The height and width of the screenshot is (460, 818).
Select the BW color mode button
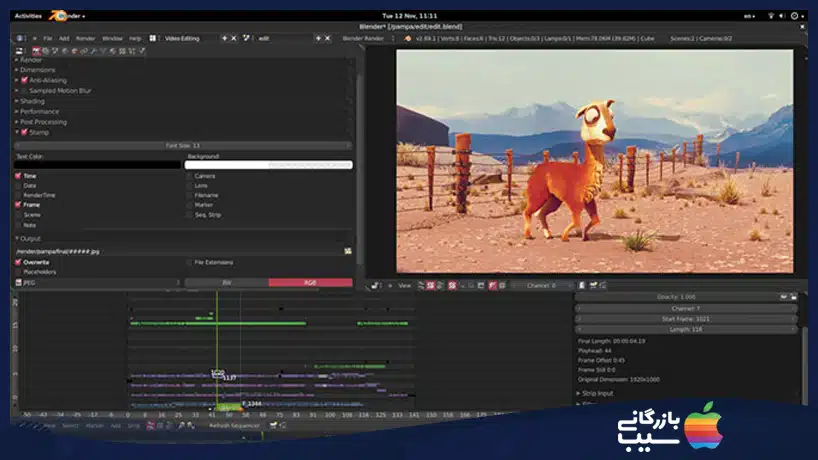pyautogui.click(x=227, y=283)
